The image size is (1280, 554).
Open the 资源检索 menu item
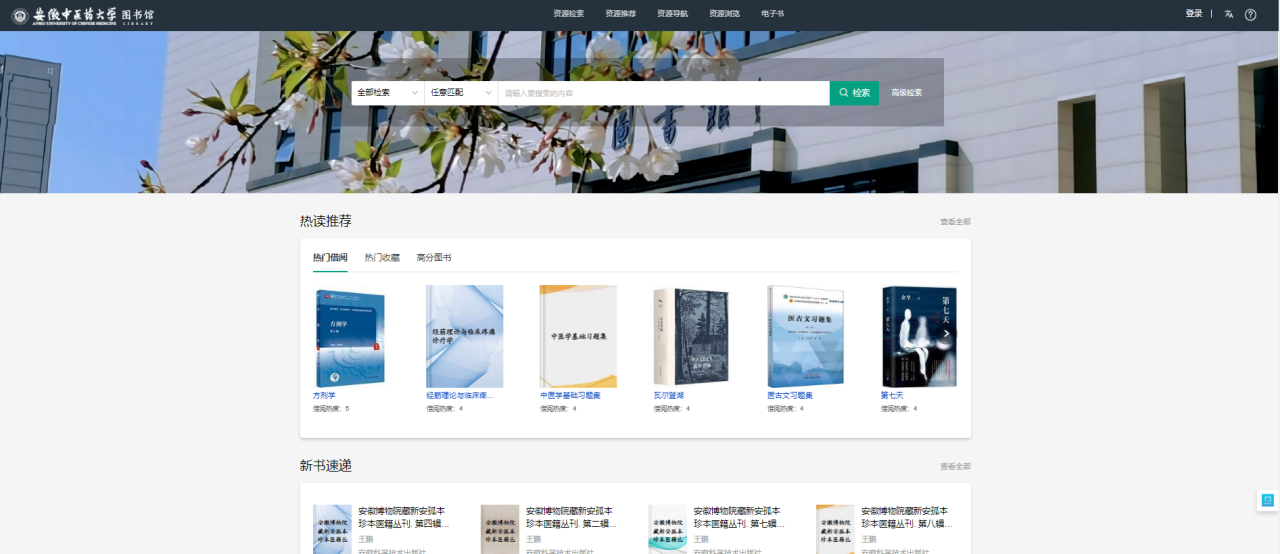point(568,14)
